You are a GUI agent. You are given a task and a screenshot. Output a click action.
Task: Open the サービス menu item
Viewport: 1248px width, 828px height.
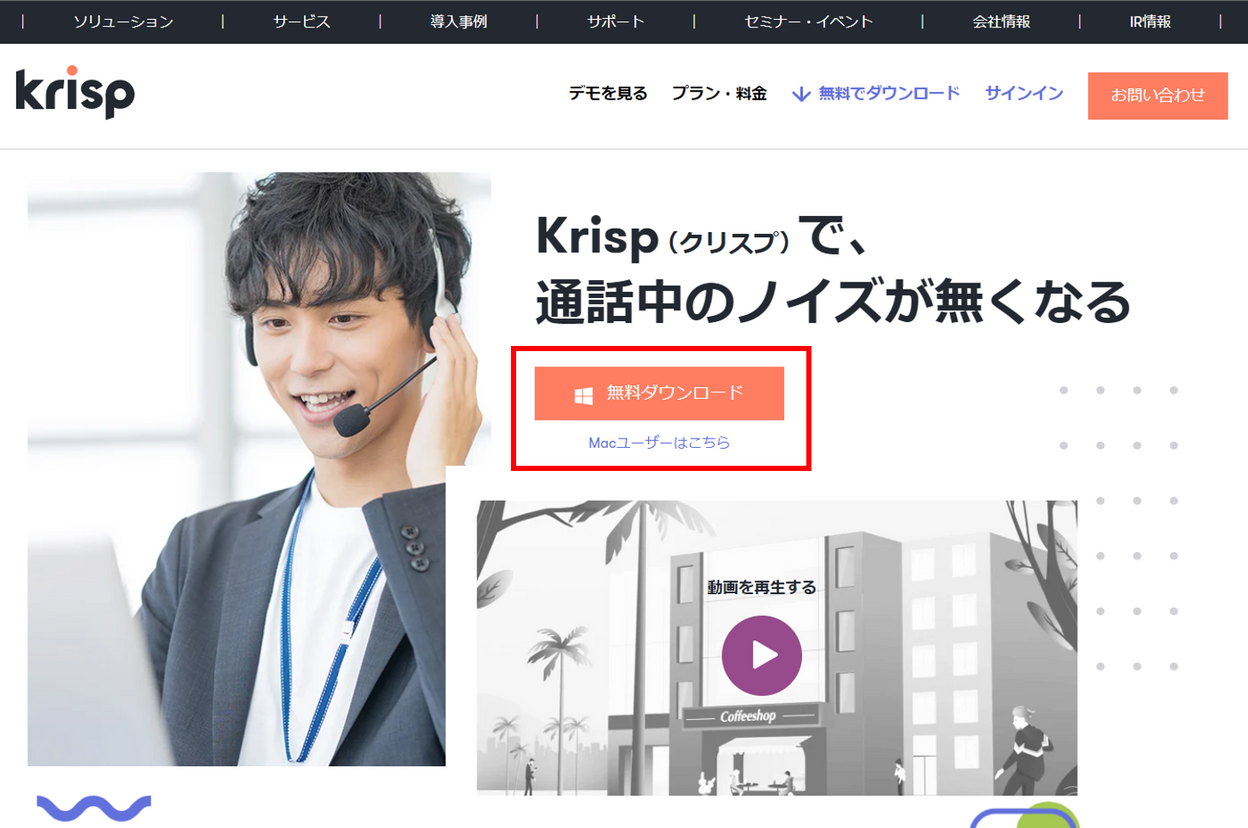(302, 21)
